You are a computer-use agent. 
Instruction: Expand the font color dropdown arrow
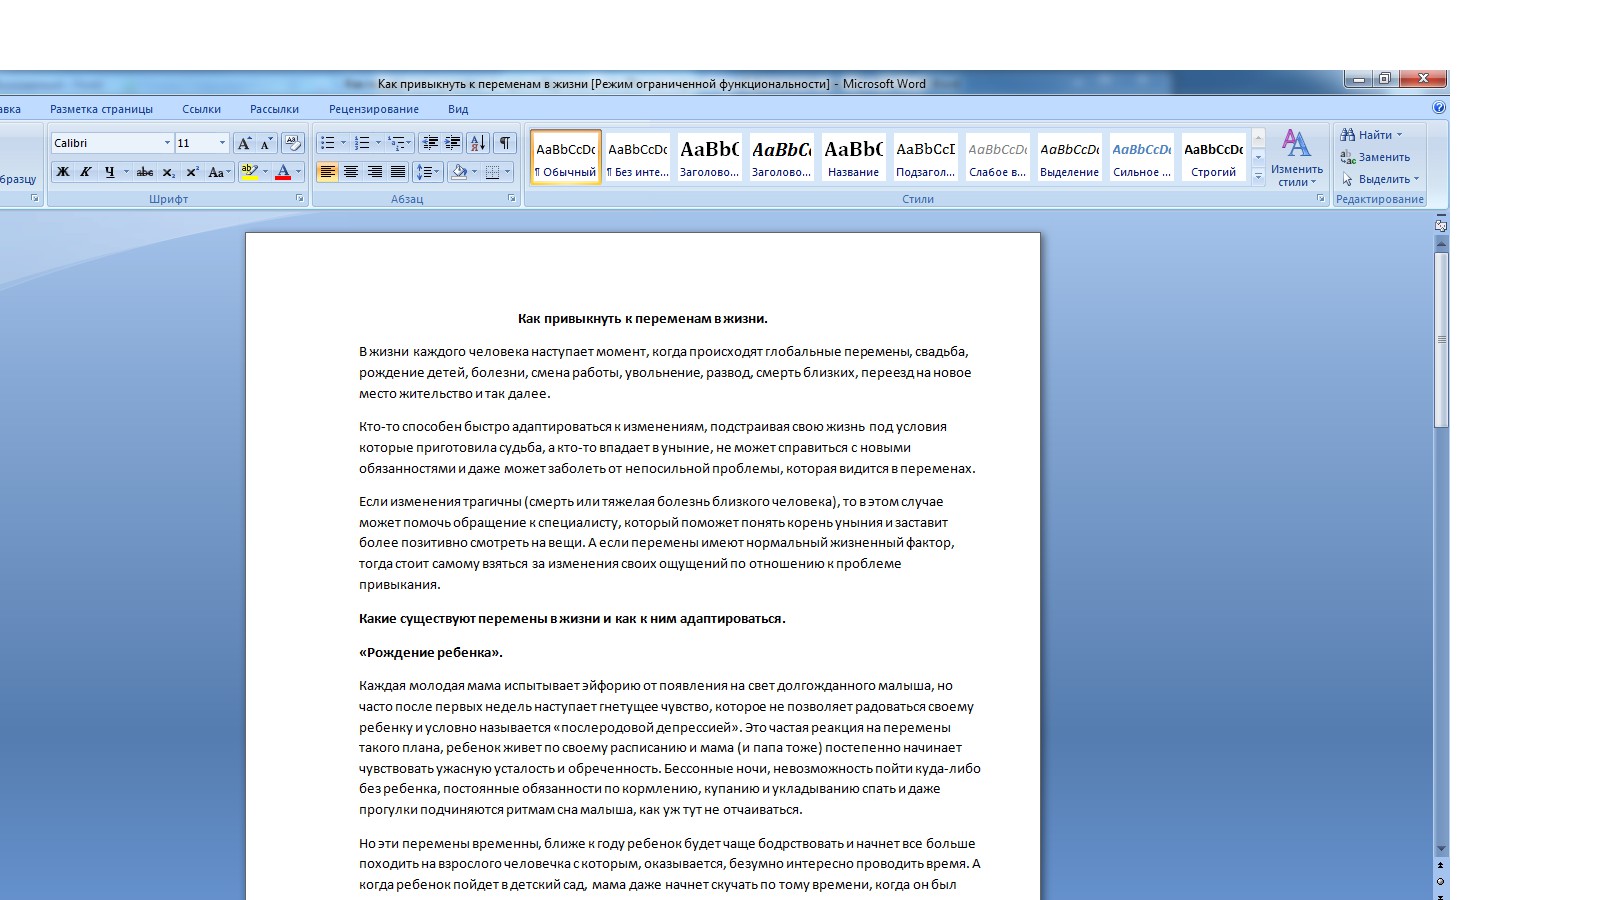[298, 172]
